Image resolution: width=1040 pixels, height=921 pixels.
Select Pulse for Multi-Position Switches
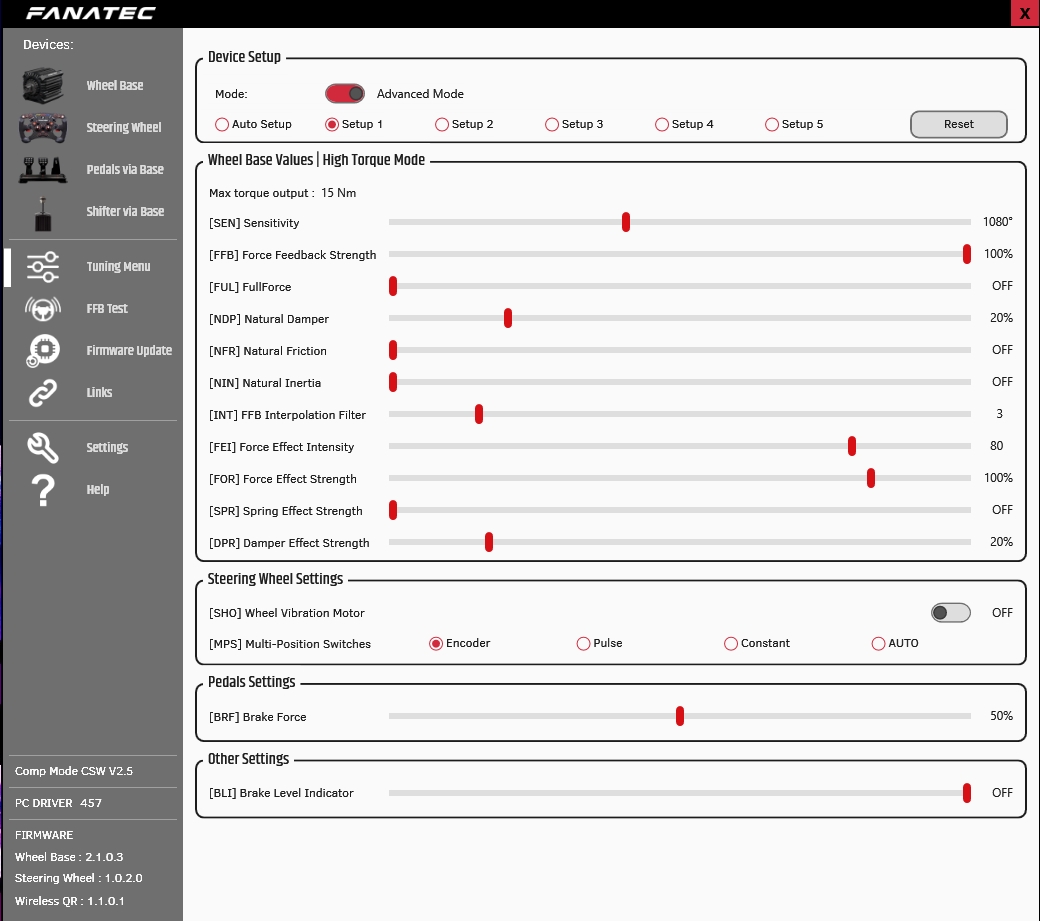(583, 644)
